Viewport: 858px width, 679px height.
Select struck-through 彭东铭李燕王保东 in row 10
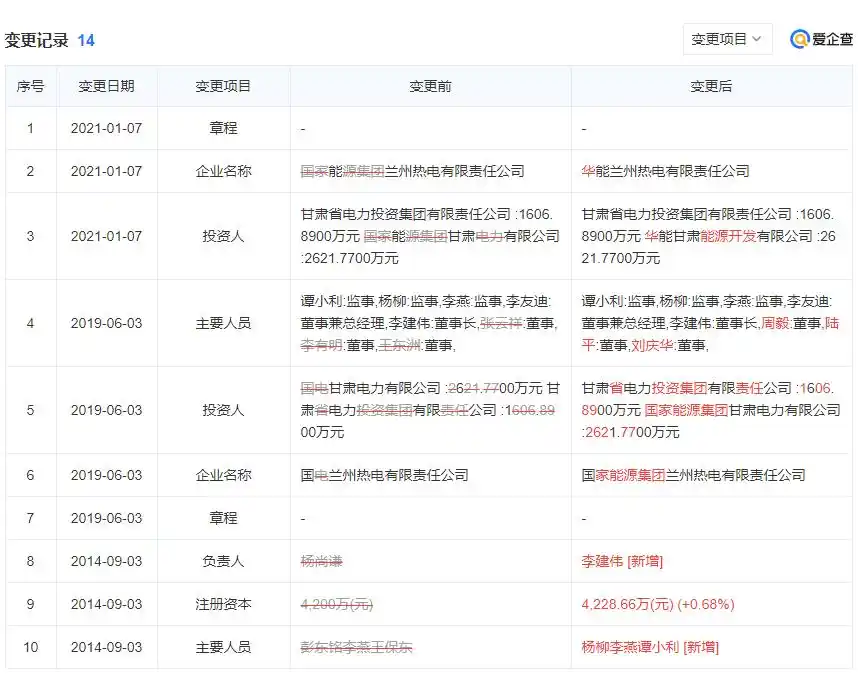tap(356, 647)
